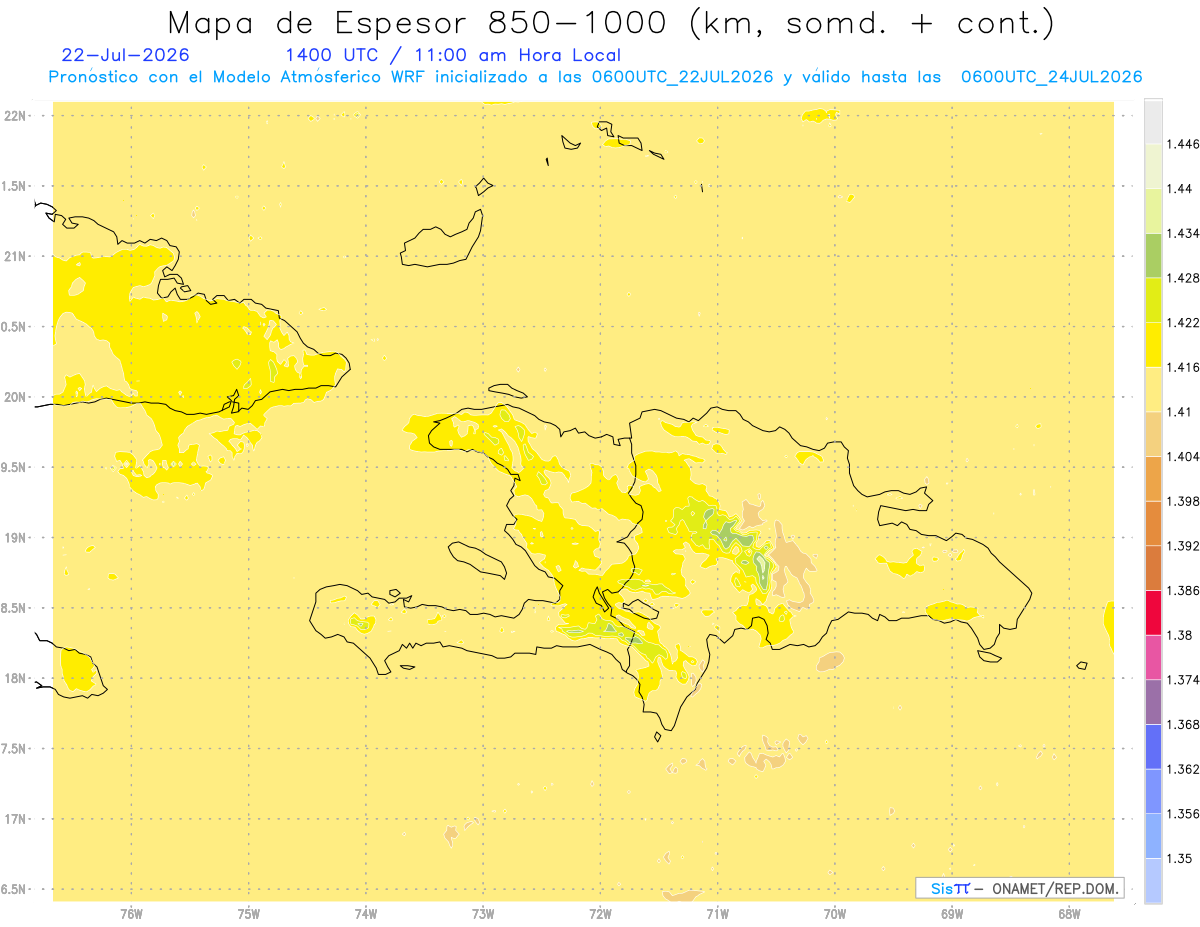Click the legend value 1.374
The image size is (1200, 927).
pos(1182,680)
